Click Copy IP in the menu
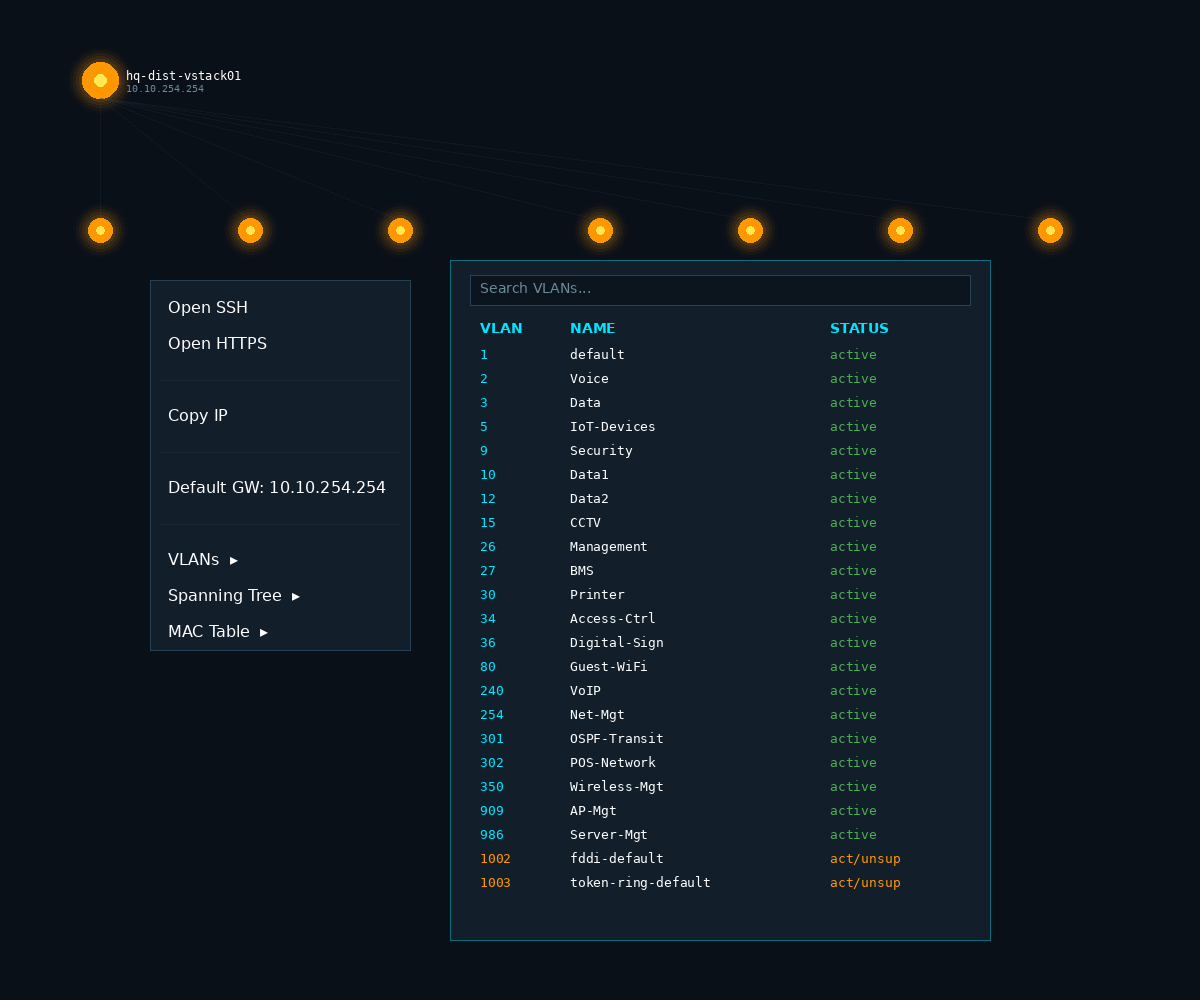 pyautogui.click(x=198, y=415)
